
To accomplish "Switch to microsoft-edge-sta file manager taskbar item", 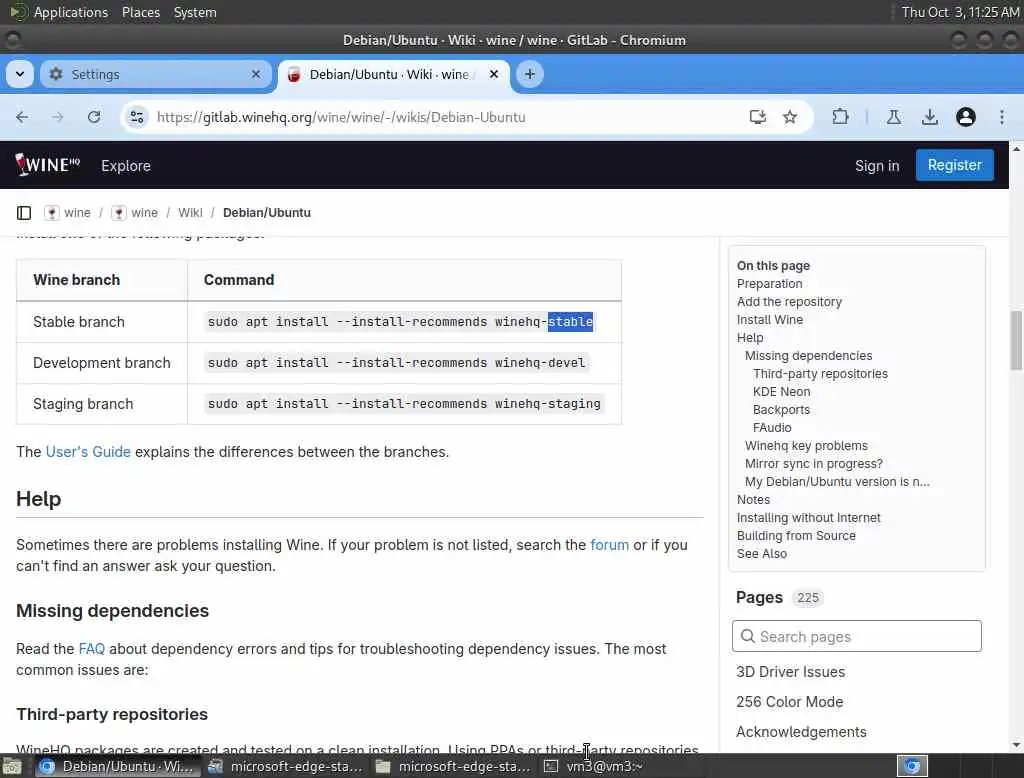I will coord(453,766).
